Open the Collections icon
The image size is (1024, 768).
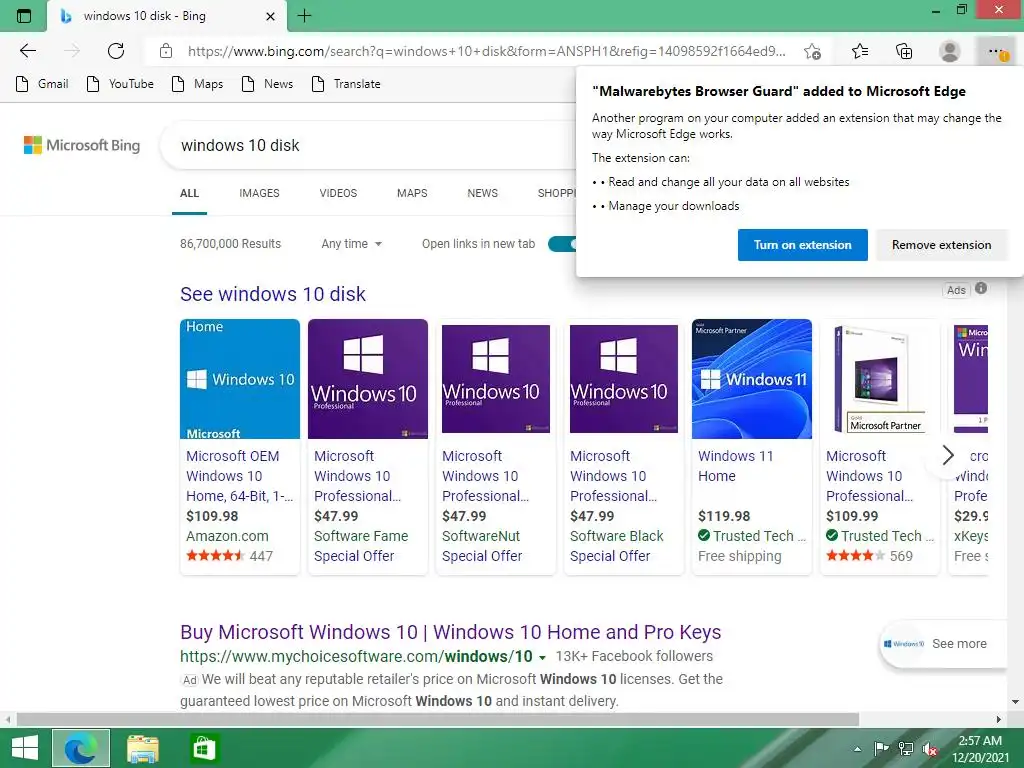[x=904, y=51]
